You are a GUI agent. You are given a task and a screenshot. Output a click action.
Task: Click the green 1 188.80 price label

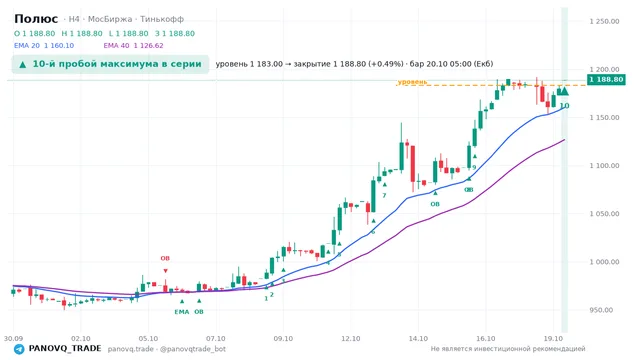(606, 80)
